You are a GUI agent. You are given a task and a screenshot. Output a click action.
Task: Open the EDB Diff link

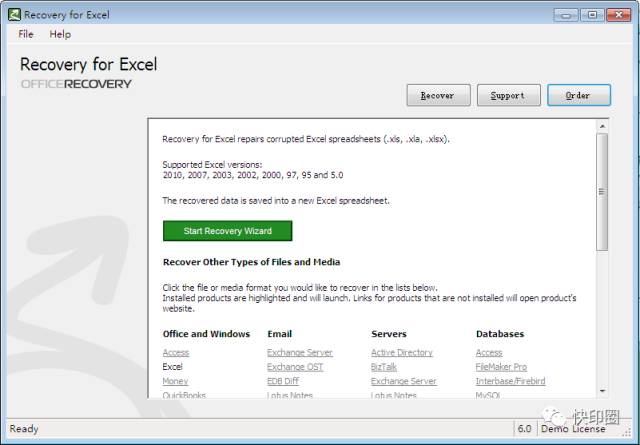coord(283,381)
